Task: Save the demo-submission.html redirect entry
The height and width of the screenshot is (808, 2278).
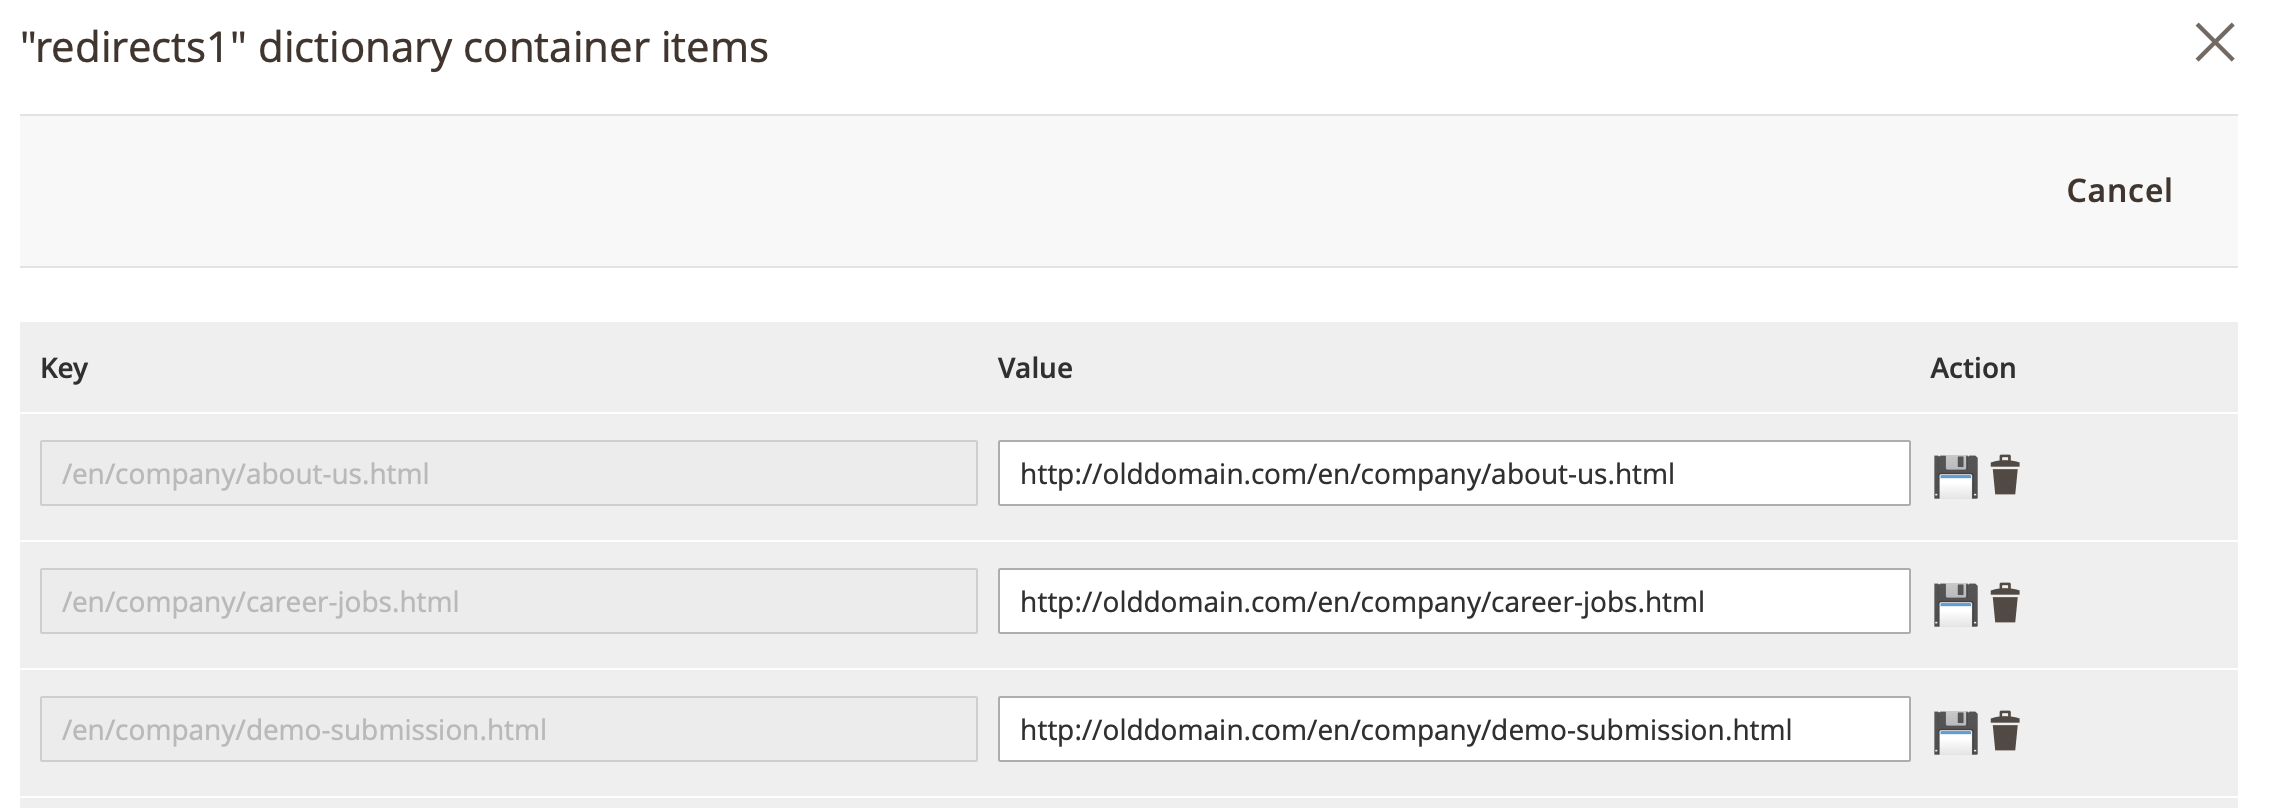Action: (x=1955, y=732)
